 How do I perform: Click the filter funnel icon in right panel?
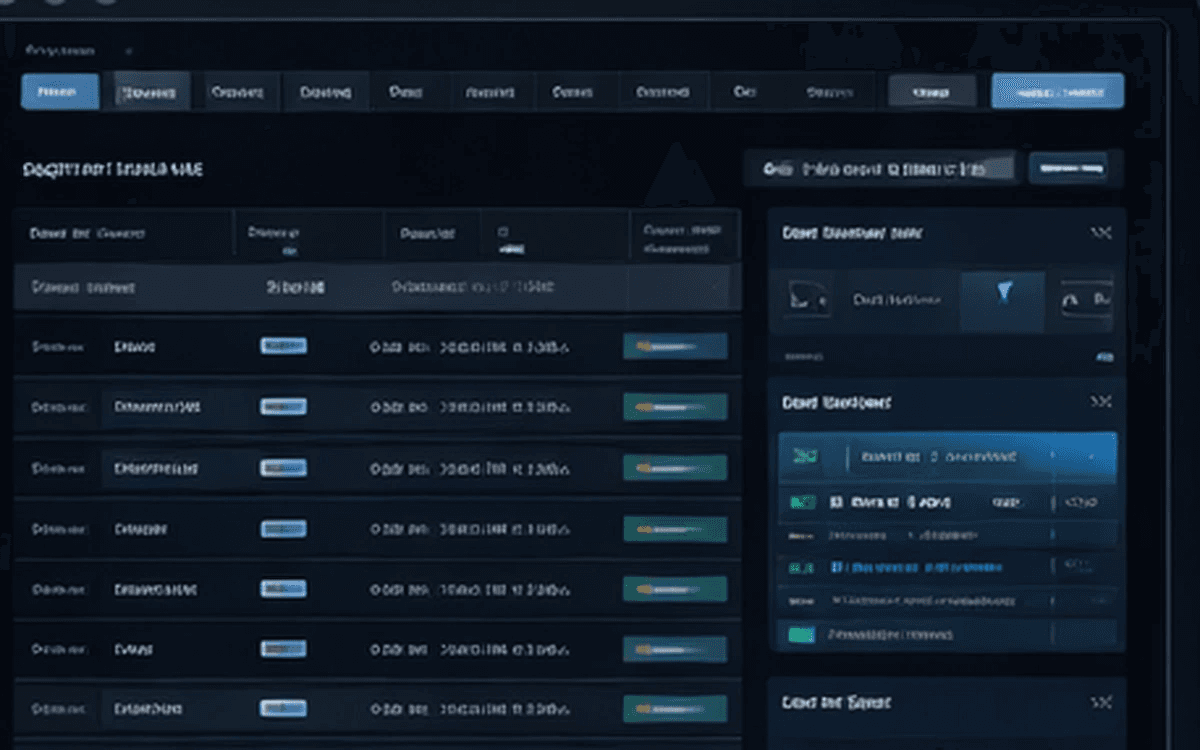click(1003, 292)
